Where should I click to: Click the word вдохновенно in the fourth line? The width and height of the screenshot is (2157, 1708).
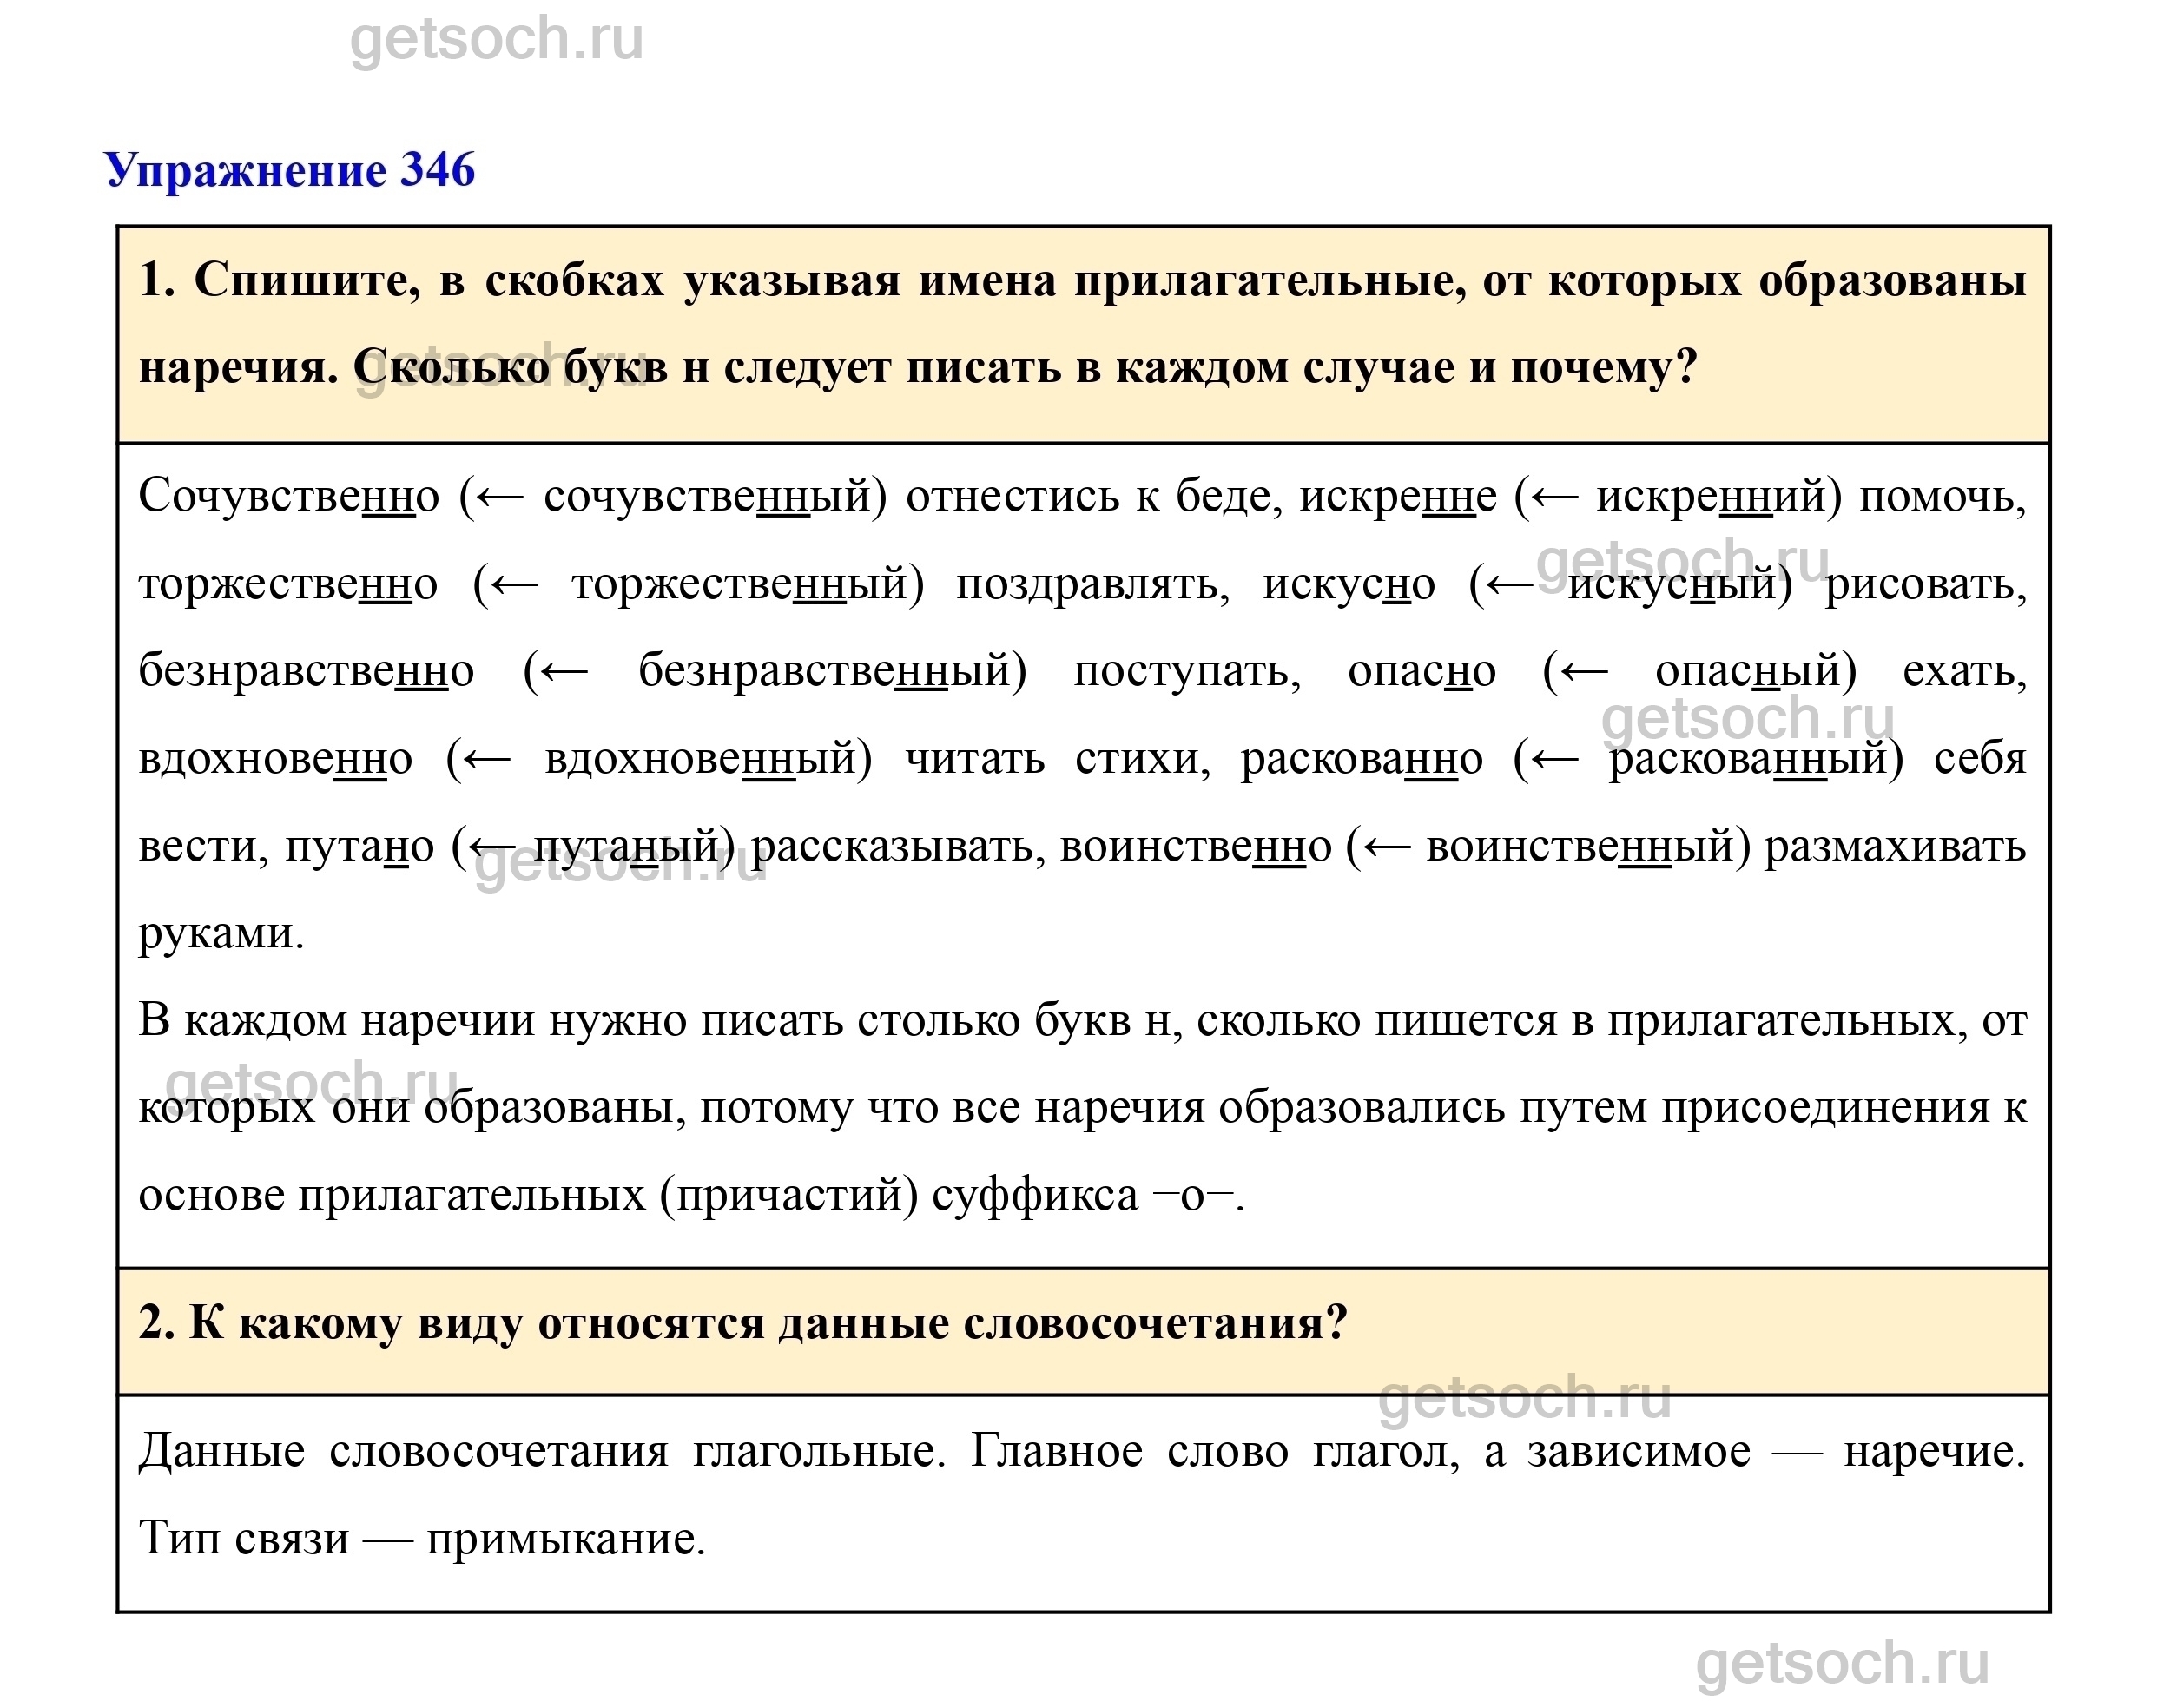coord(275,759)
